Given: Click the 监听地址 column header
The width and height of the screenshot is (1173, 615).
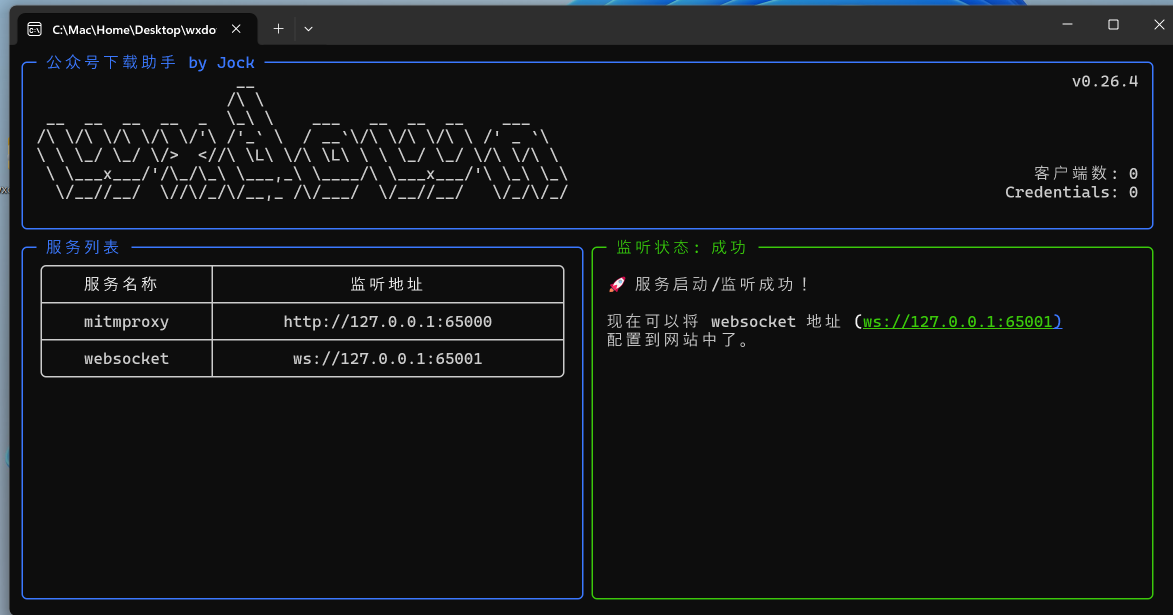Looking at the screenshot, I should click(387, 284).
